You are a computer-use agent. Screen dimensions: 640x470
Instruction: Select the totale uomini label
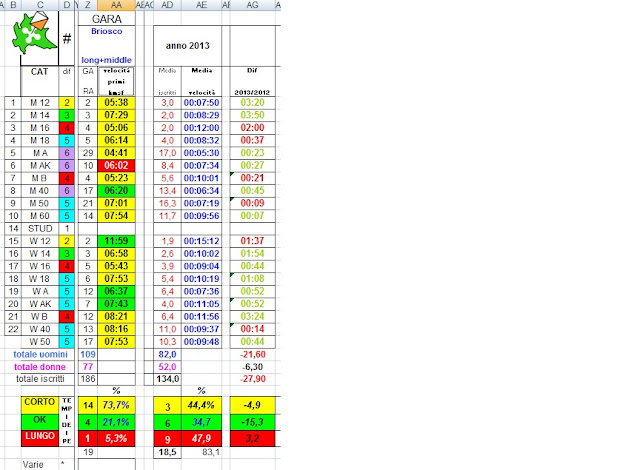click(40, 355)
